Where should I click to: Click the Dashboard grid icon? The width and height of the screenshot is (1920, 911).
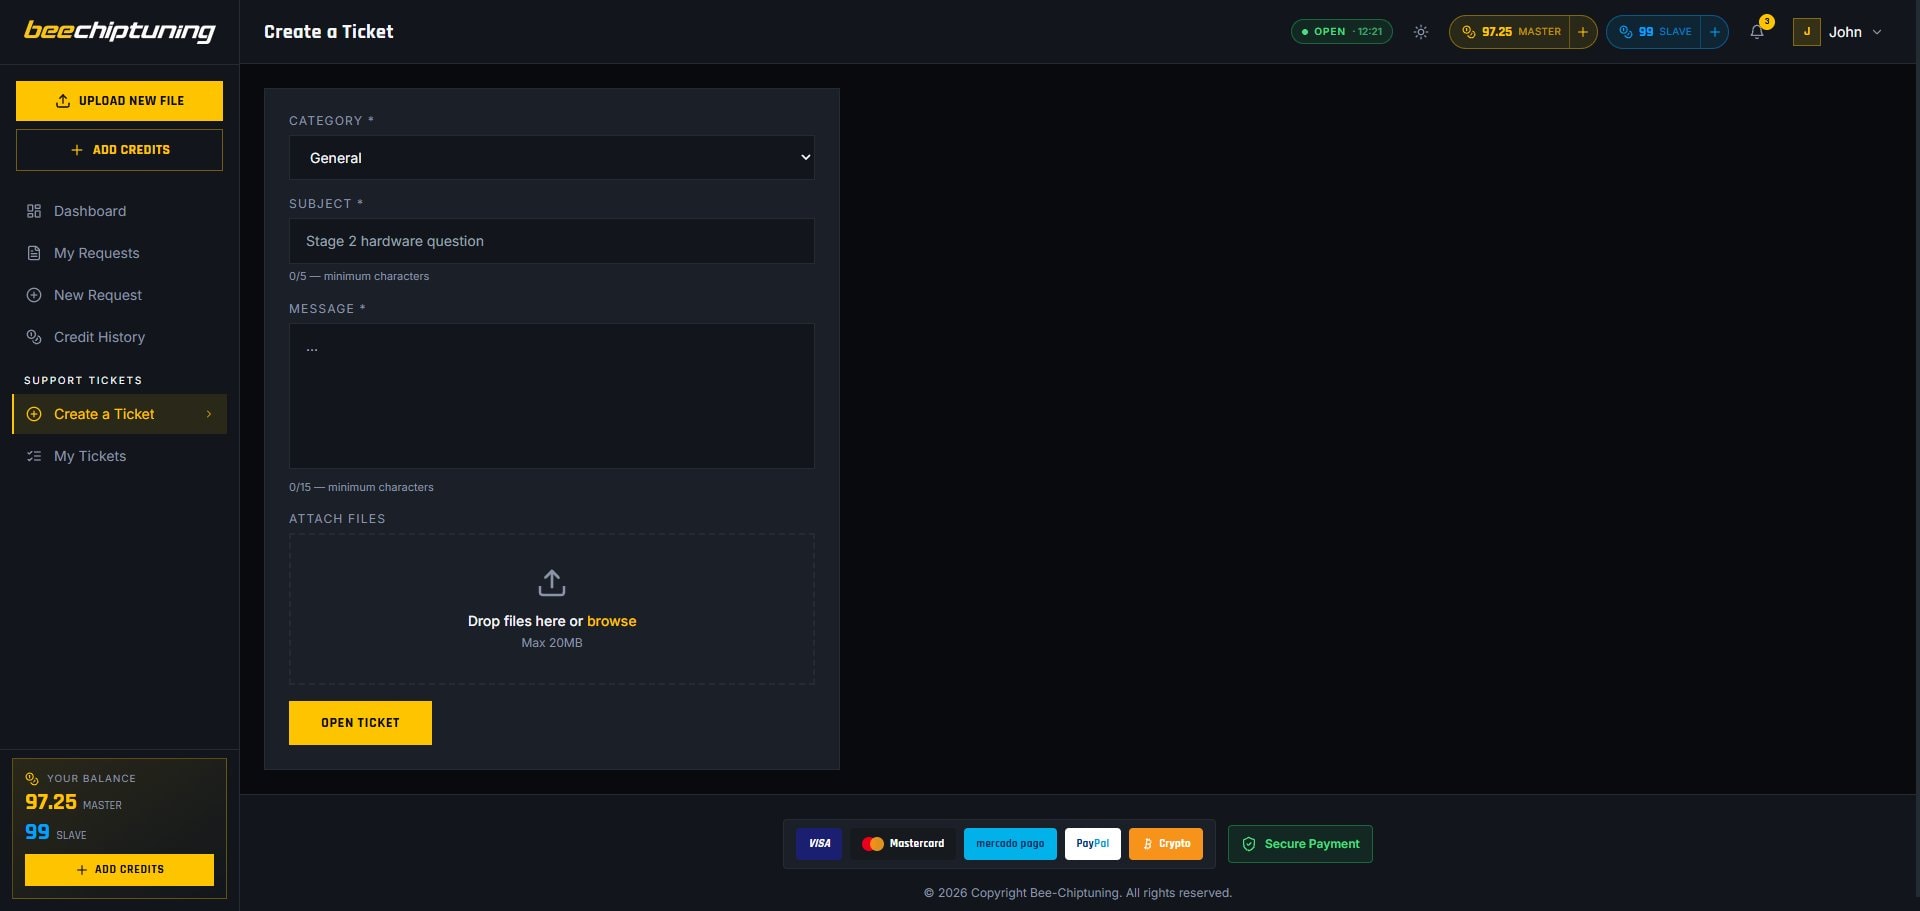click(x=34, y=211)
